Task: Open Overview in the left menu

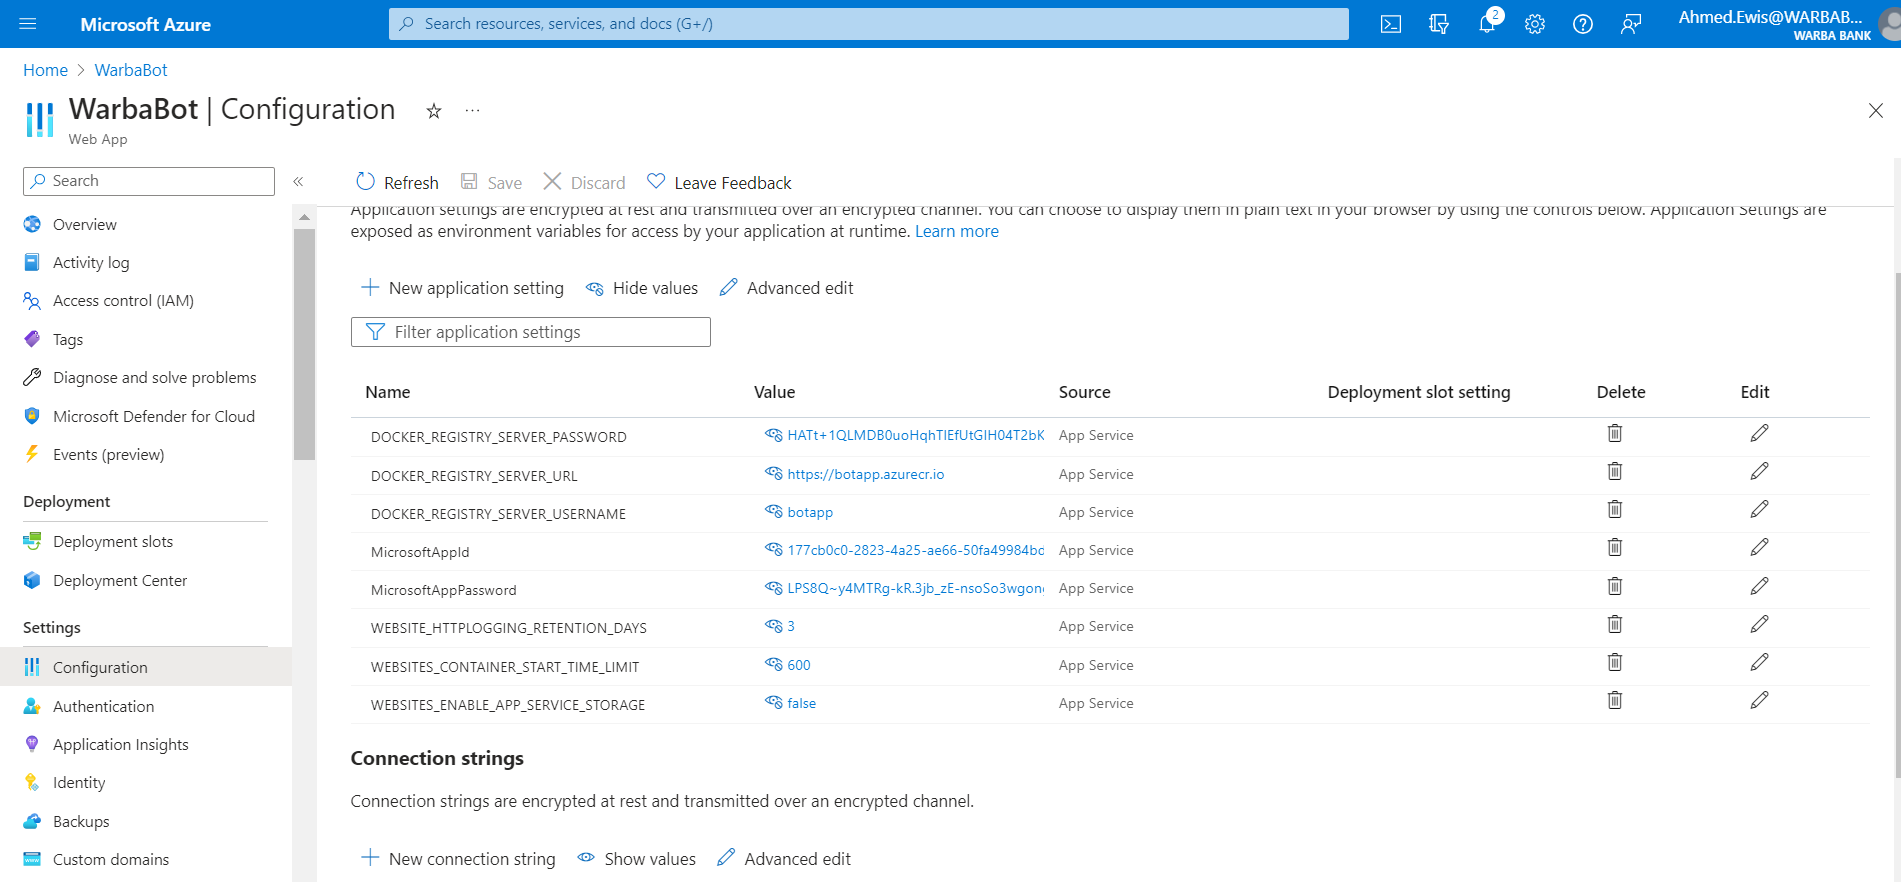Action: point(84,224)
